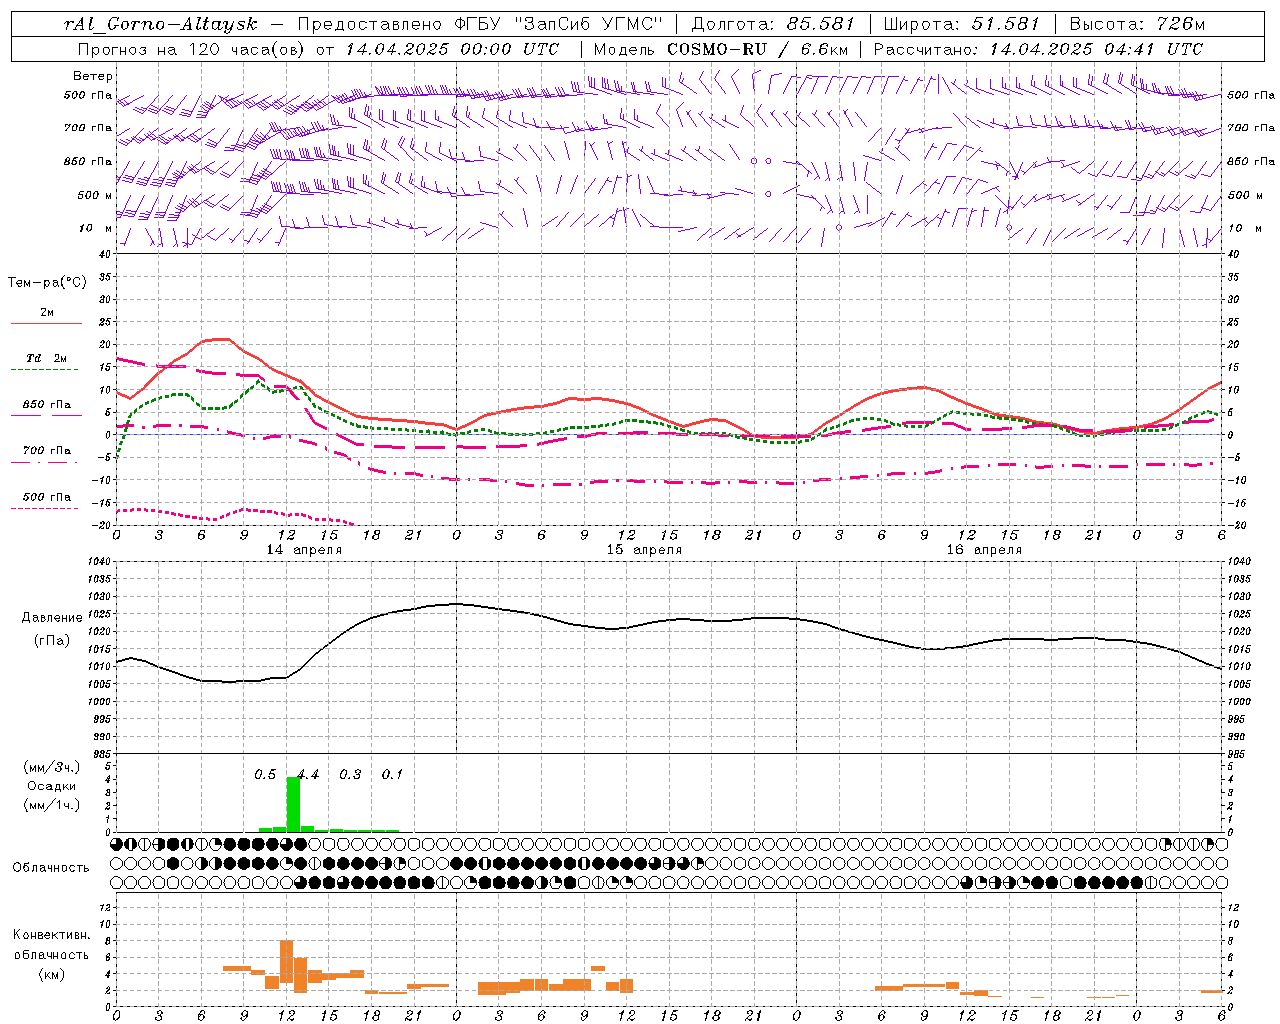Click the Облачность row label

[51, 868]
